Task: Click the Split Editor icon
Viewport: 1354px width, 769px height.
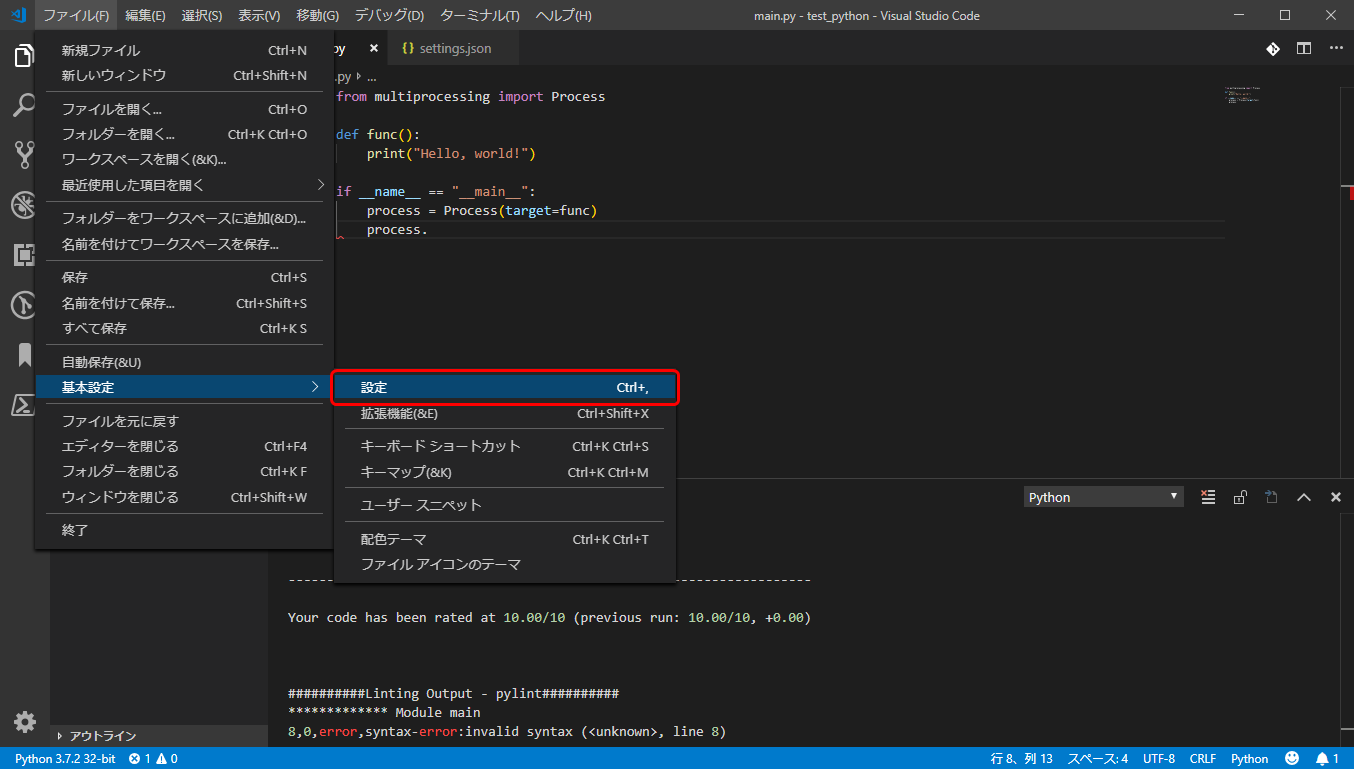Action: click(1302, 47)
